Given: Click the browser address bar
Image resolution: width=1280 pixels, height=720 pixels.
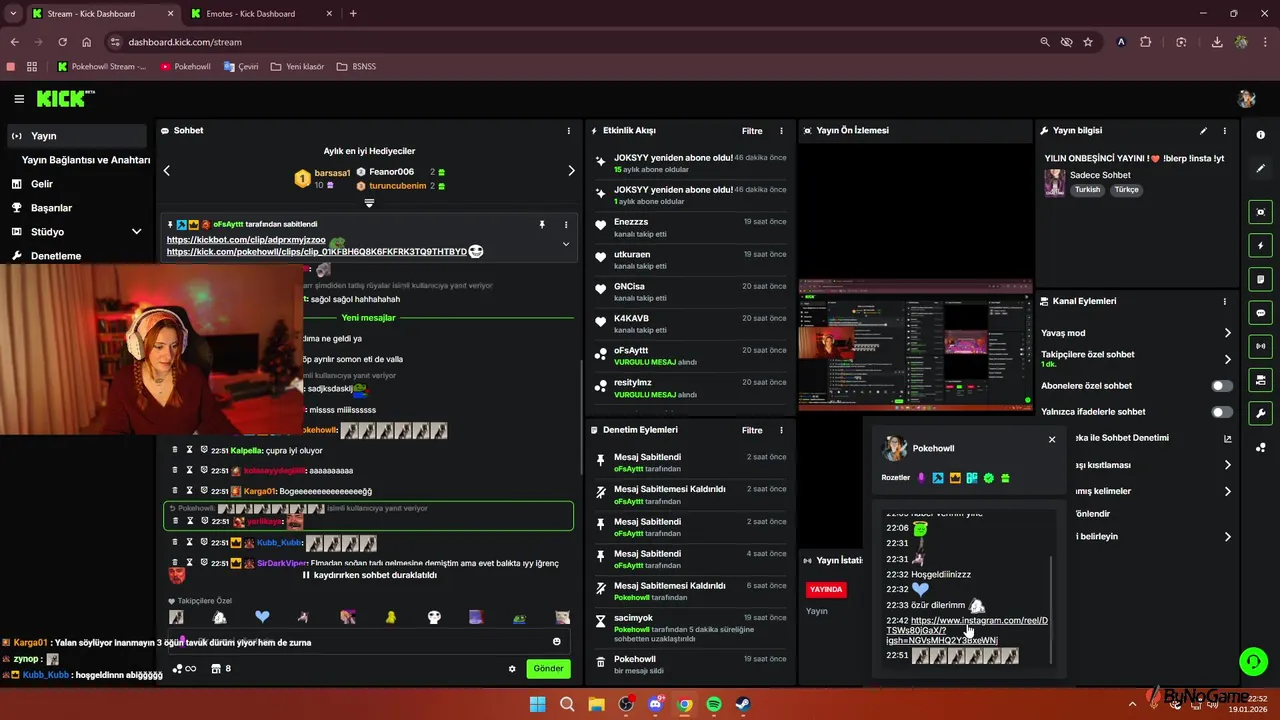Looking at the screenshot, I should (x=570, y=42).
